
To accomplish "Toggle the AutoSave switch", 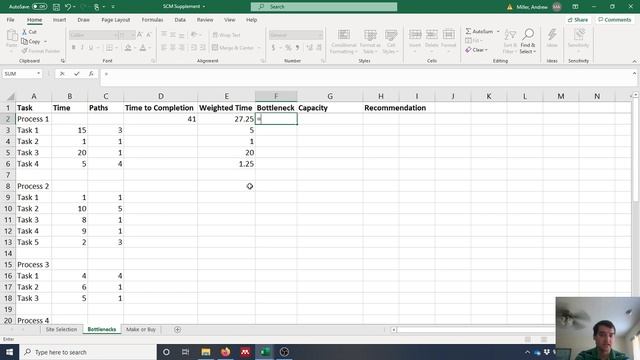I will (x=39, y=7).
